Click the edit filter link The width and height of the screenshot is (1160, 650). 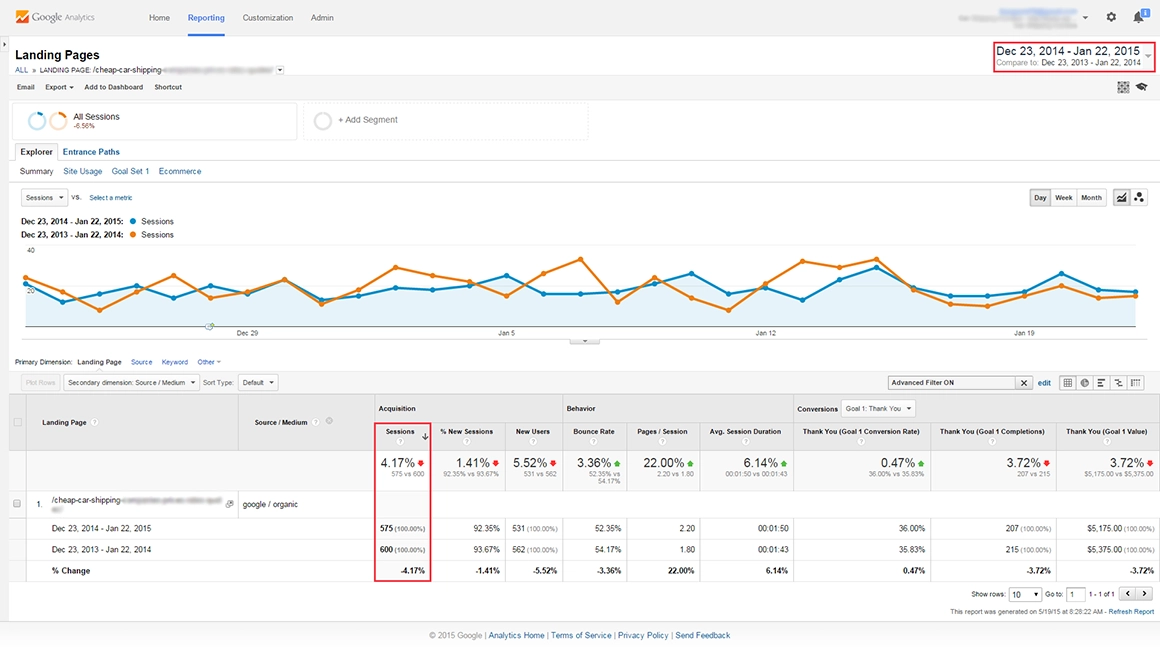[x=1044, y=383]
